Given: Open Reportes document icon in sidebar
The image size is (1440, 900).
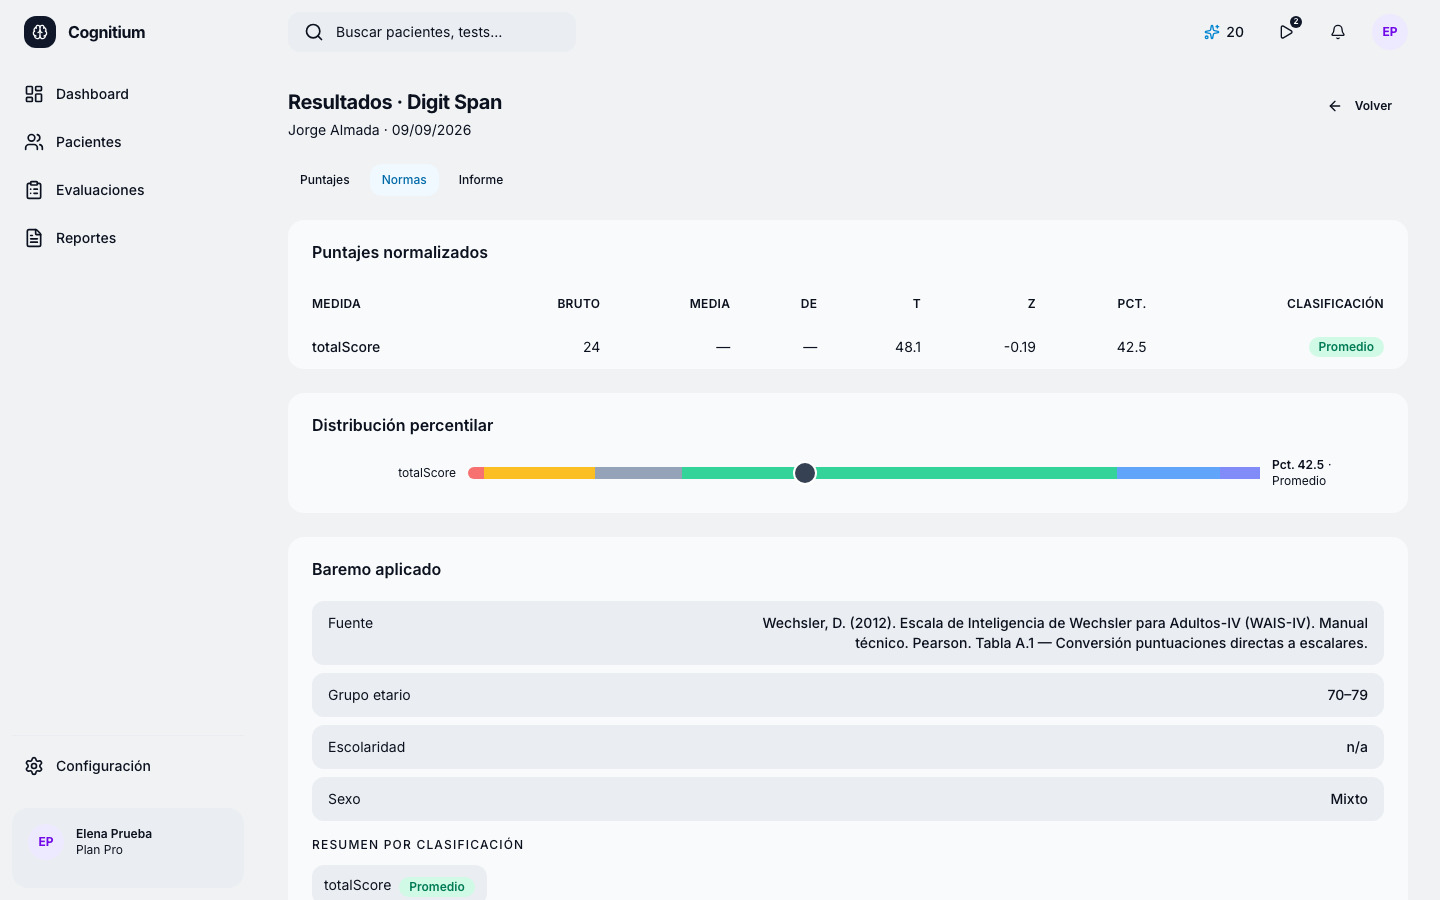Looking at the screenshot, I should coord(34,238).
